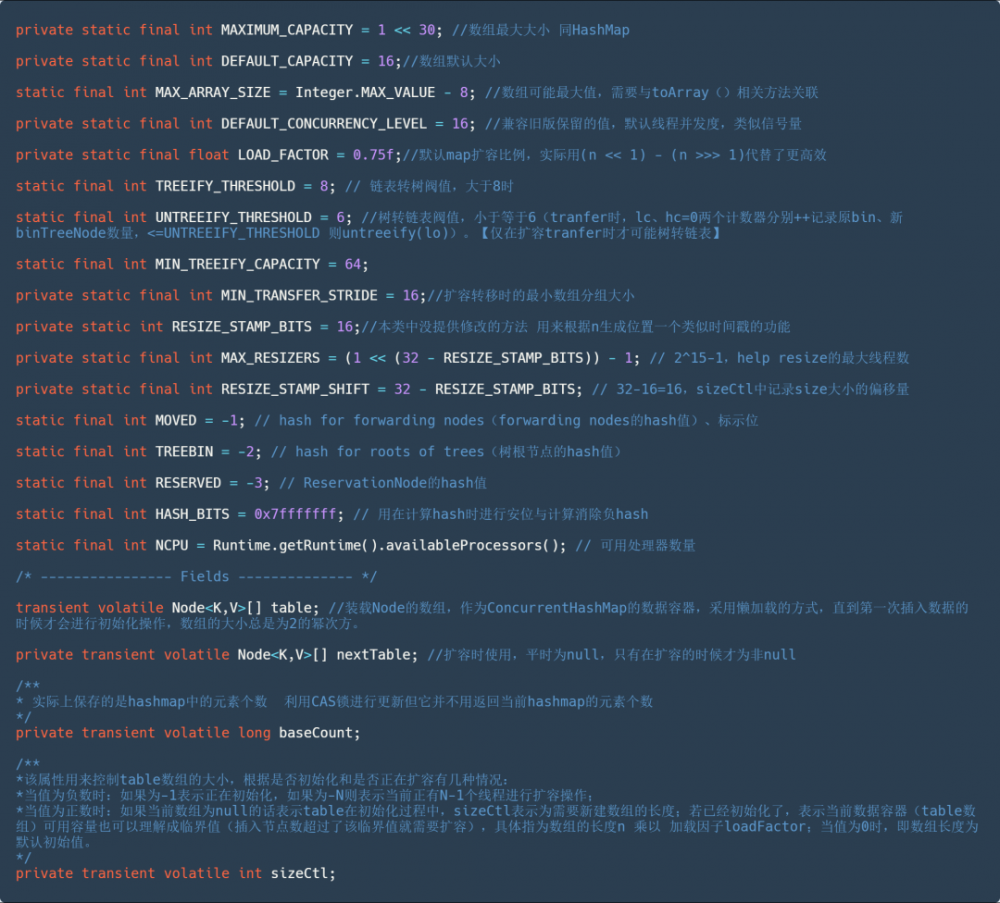
Task: Click the RESIZE_STAMP_SHIFT identifier
Action: tap(295, 389)
